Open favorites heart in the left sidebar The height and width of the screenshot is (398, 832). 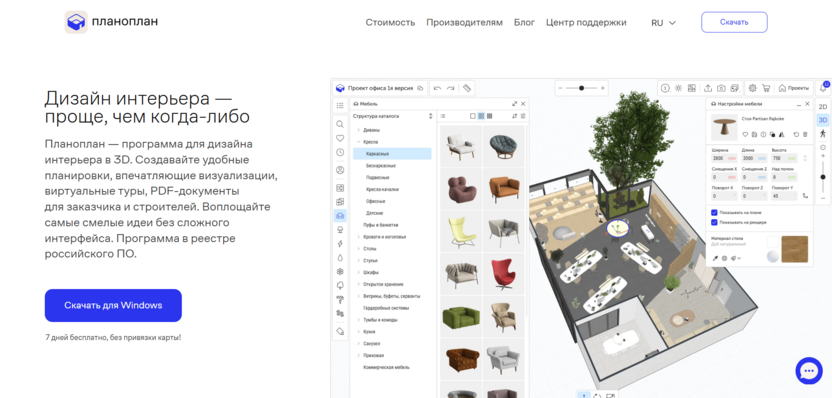point(340,138)
